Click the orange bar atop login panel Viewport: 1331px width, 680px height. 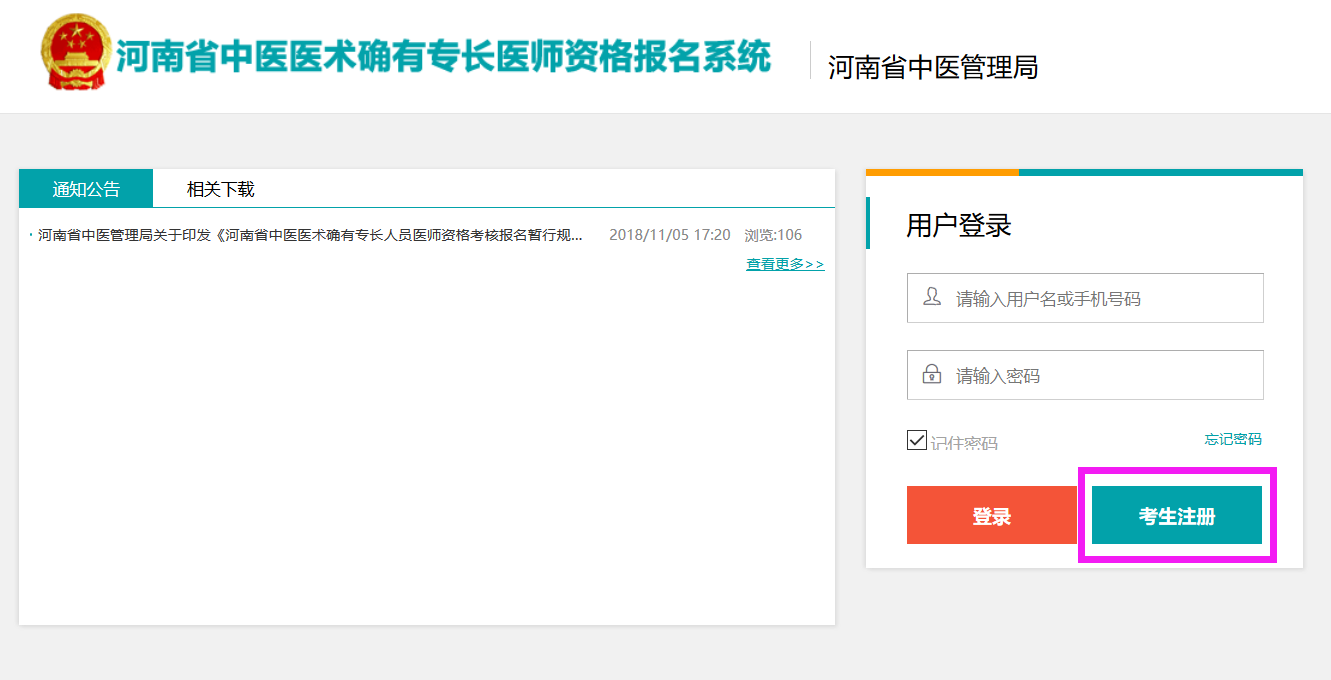pos(942,172)
